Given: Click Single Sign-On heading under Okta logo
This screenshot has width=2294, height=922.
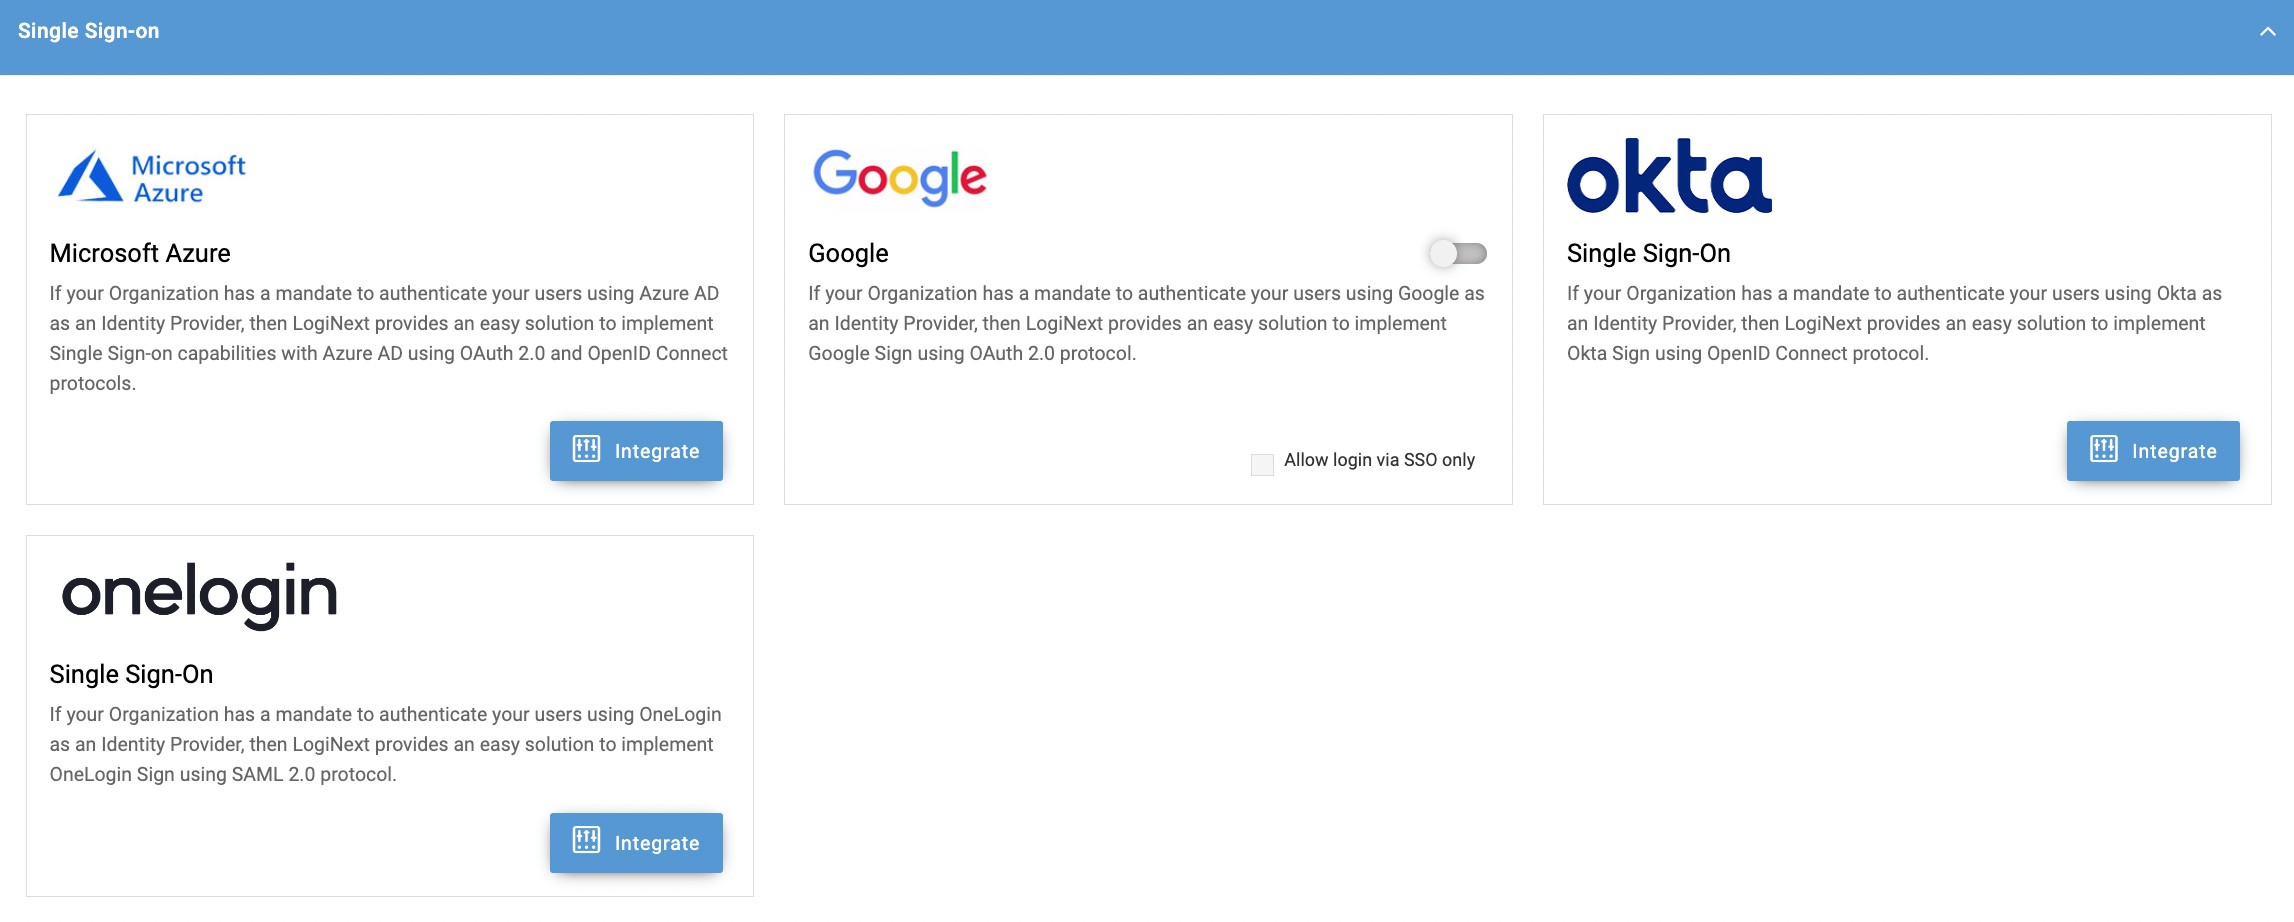Looking at the screenshot, I should [1648, 253].
